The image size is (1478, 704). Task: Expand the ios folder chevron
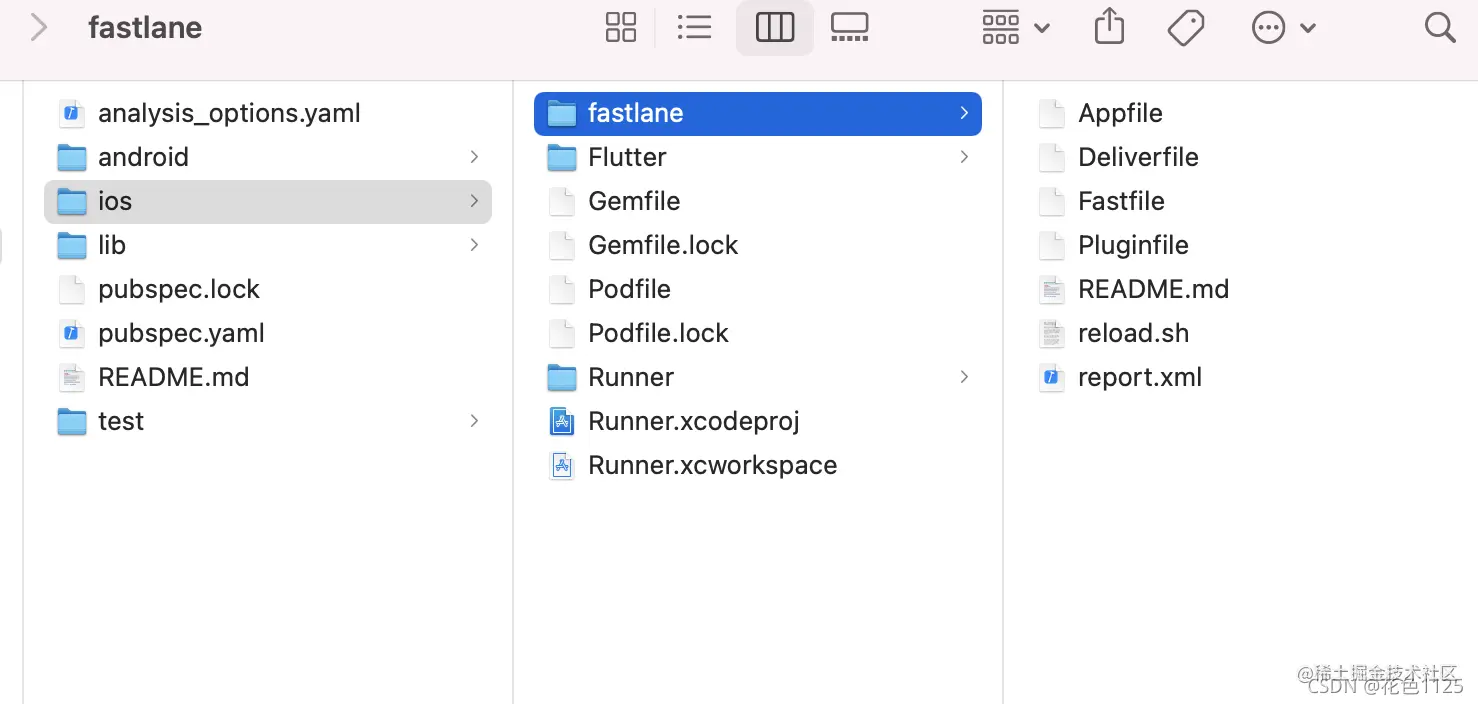click(x=474, y=201)
